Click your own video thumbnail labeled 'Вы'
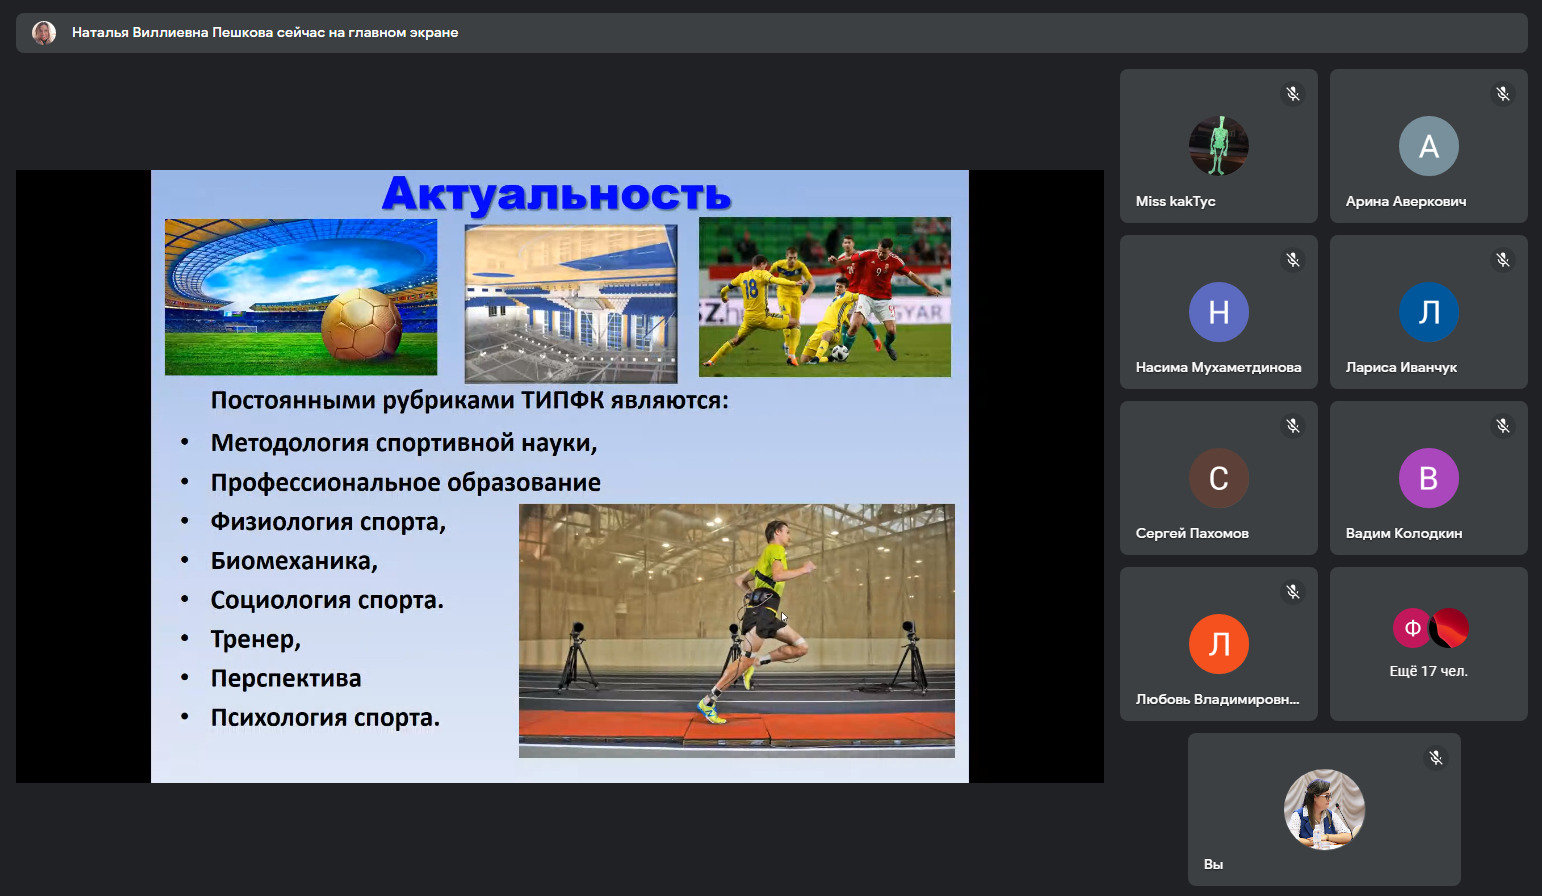 [1324, 809]
